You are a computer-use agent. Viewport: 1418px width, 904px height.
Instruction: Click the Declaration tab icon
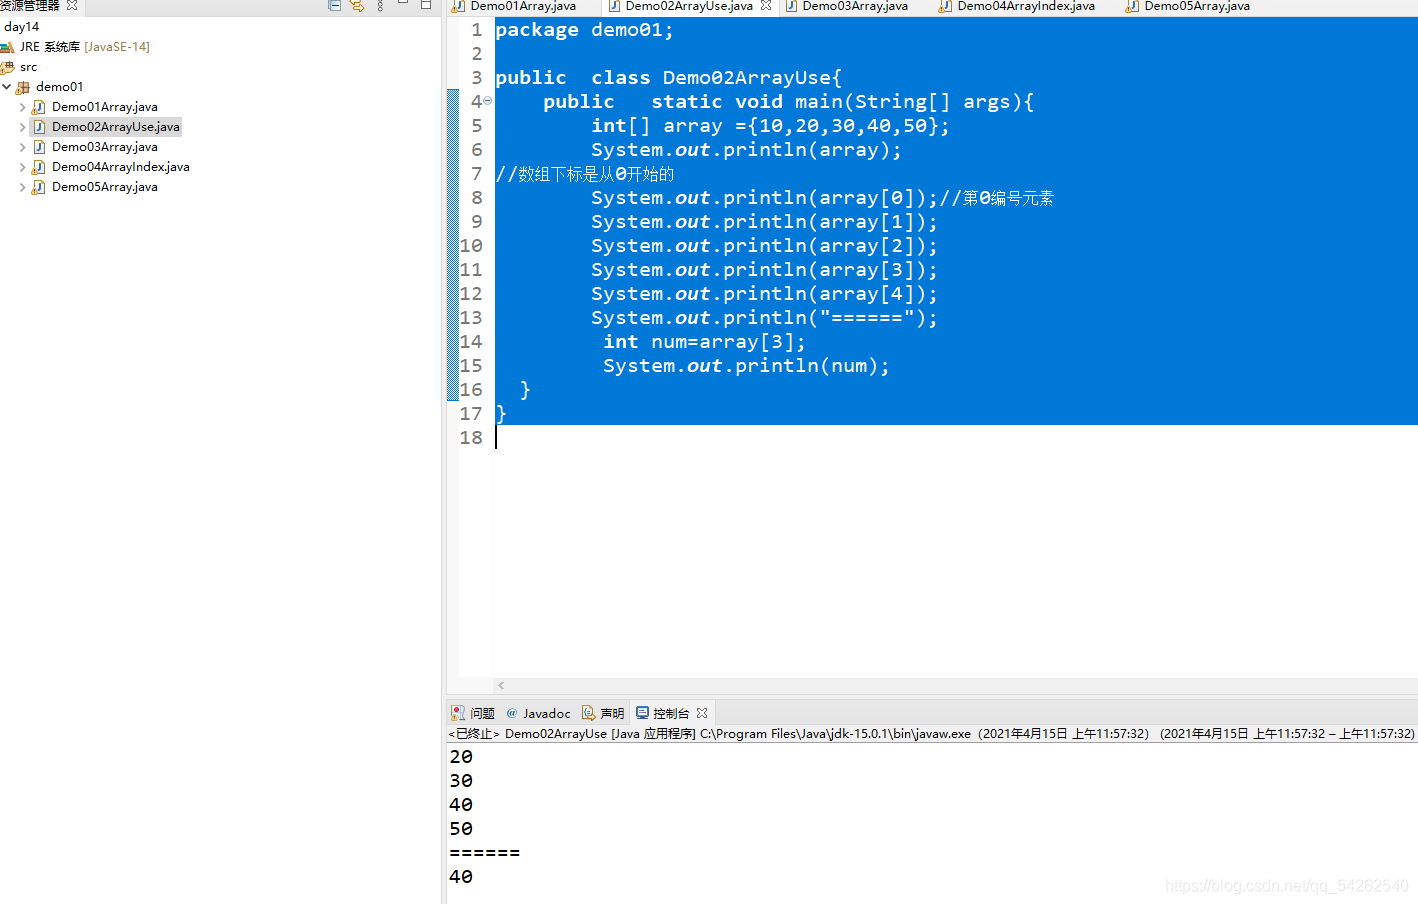click(x=588, y=713)
